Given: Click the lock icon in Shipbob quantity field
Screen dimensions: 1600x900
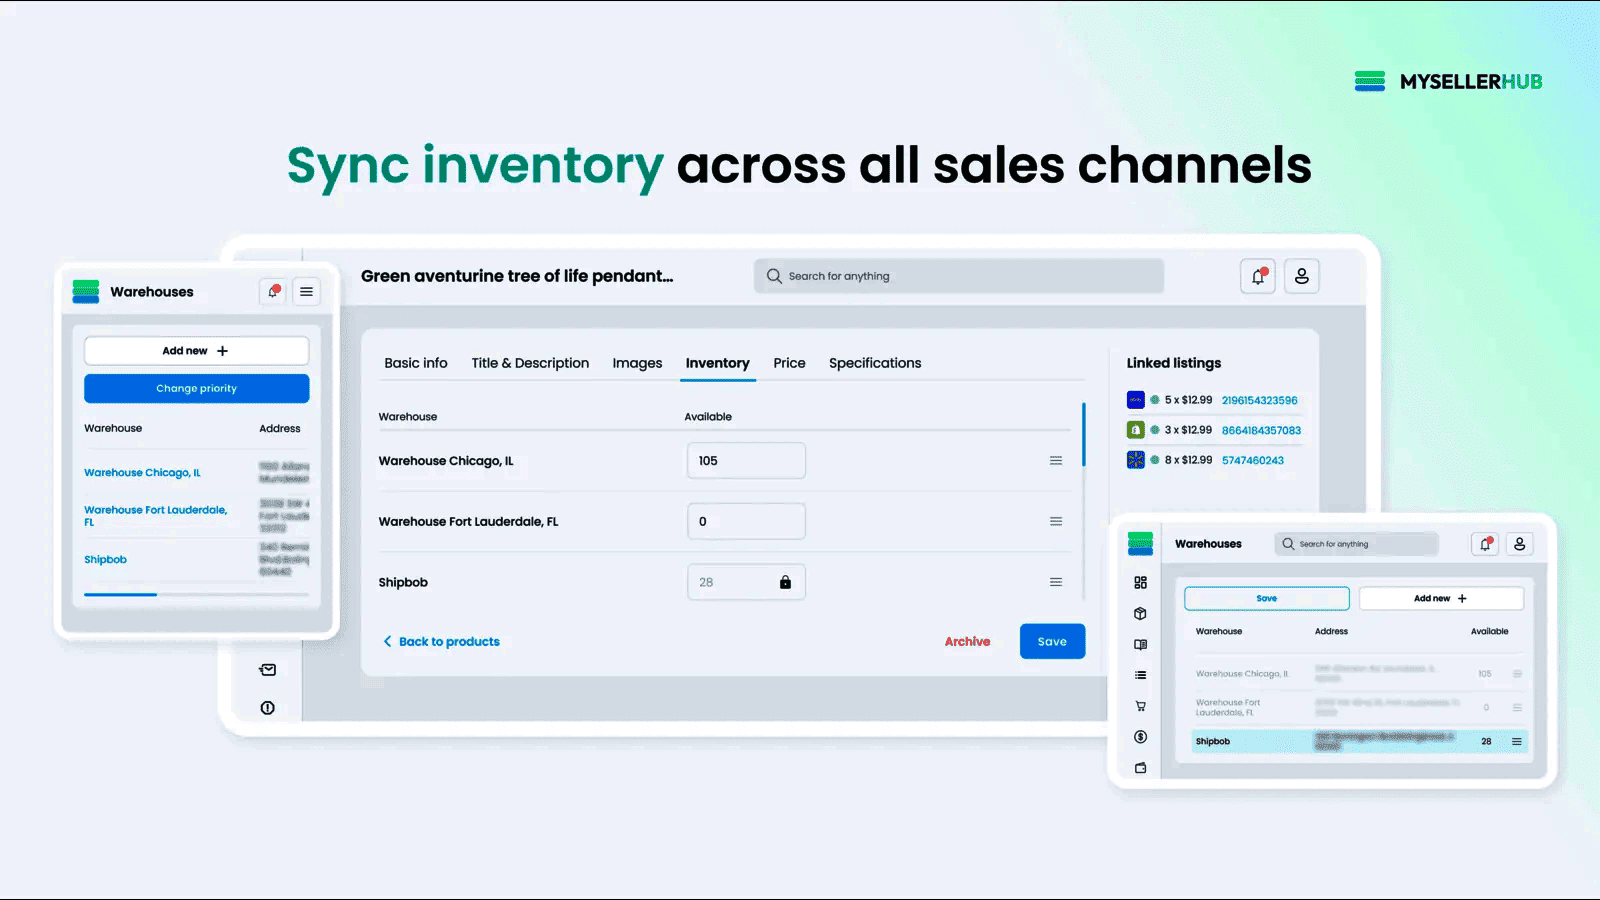Looking at the screenshot, I should 785,582.
